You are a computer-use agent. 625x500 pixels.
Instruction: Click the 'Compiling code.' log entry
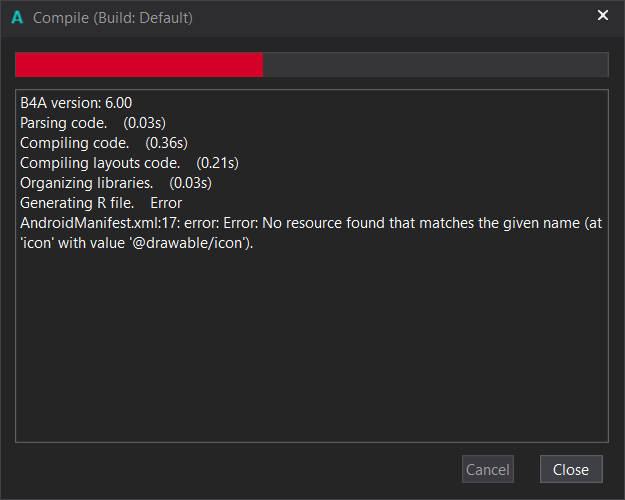72,143
